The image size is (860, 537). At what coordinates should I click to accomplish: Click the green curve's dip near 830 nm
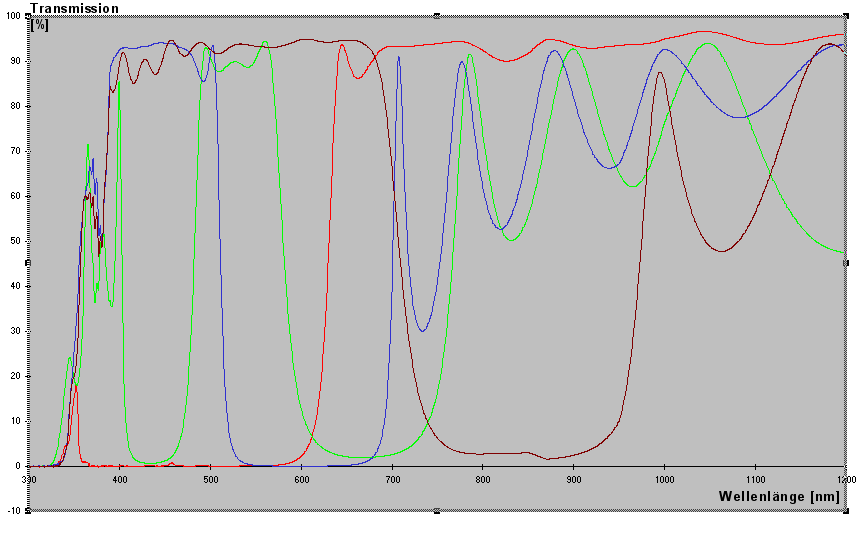[511, 240]
